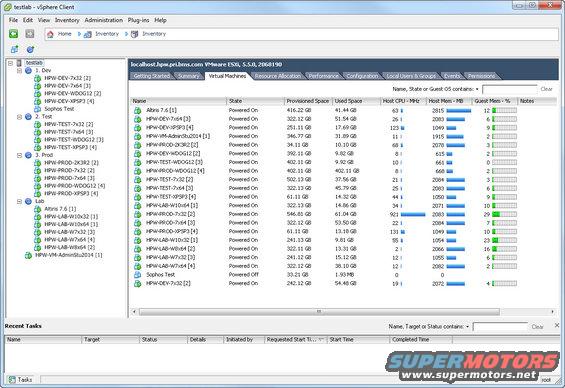Viewport: 565px width, 388px height.
Task: Open the Name, State or Guest OS filter dropdown
Action: (477, 89)
